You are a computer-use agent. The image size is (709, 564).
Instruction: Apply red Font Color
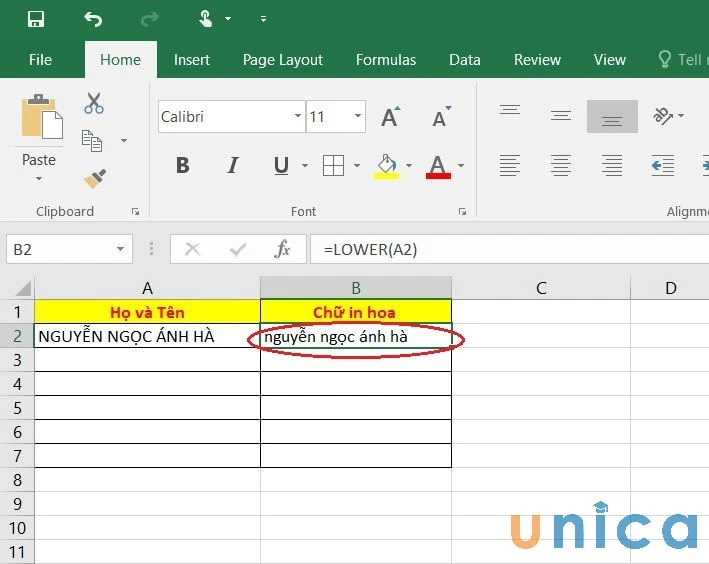[438, 166]
